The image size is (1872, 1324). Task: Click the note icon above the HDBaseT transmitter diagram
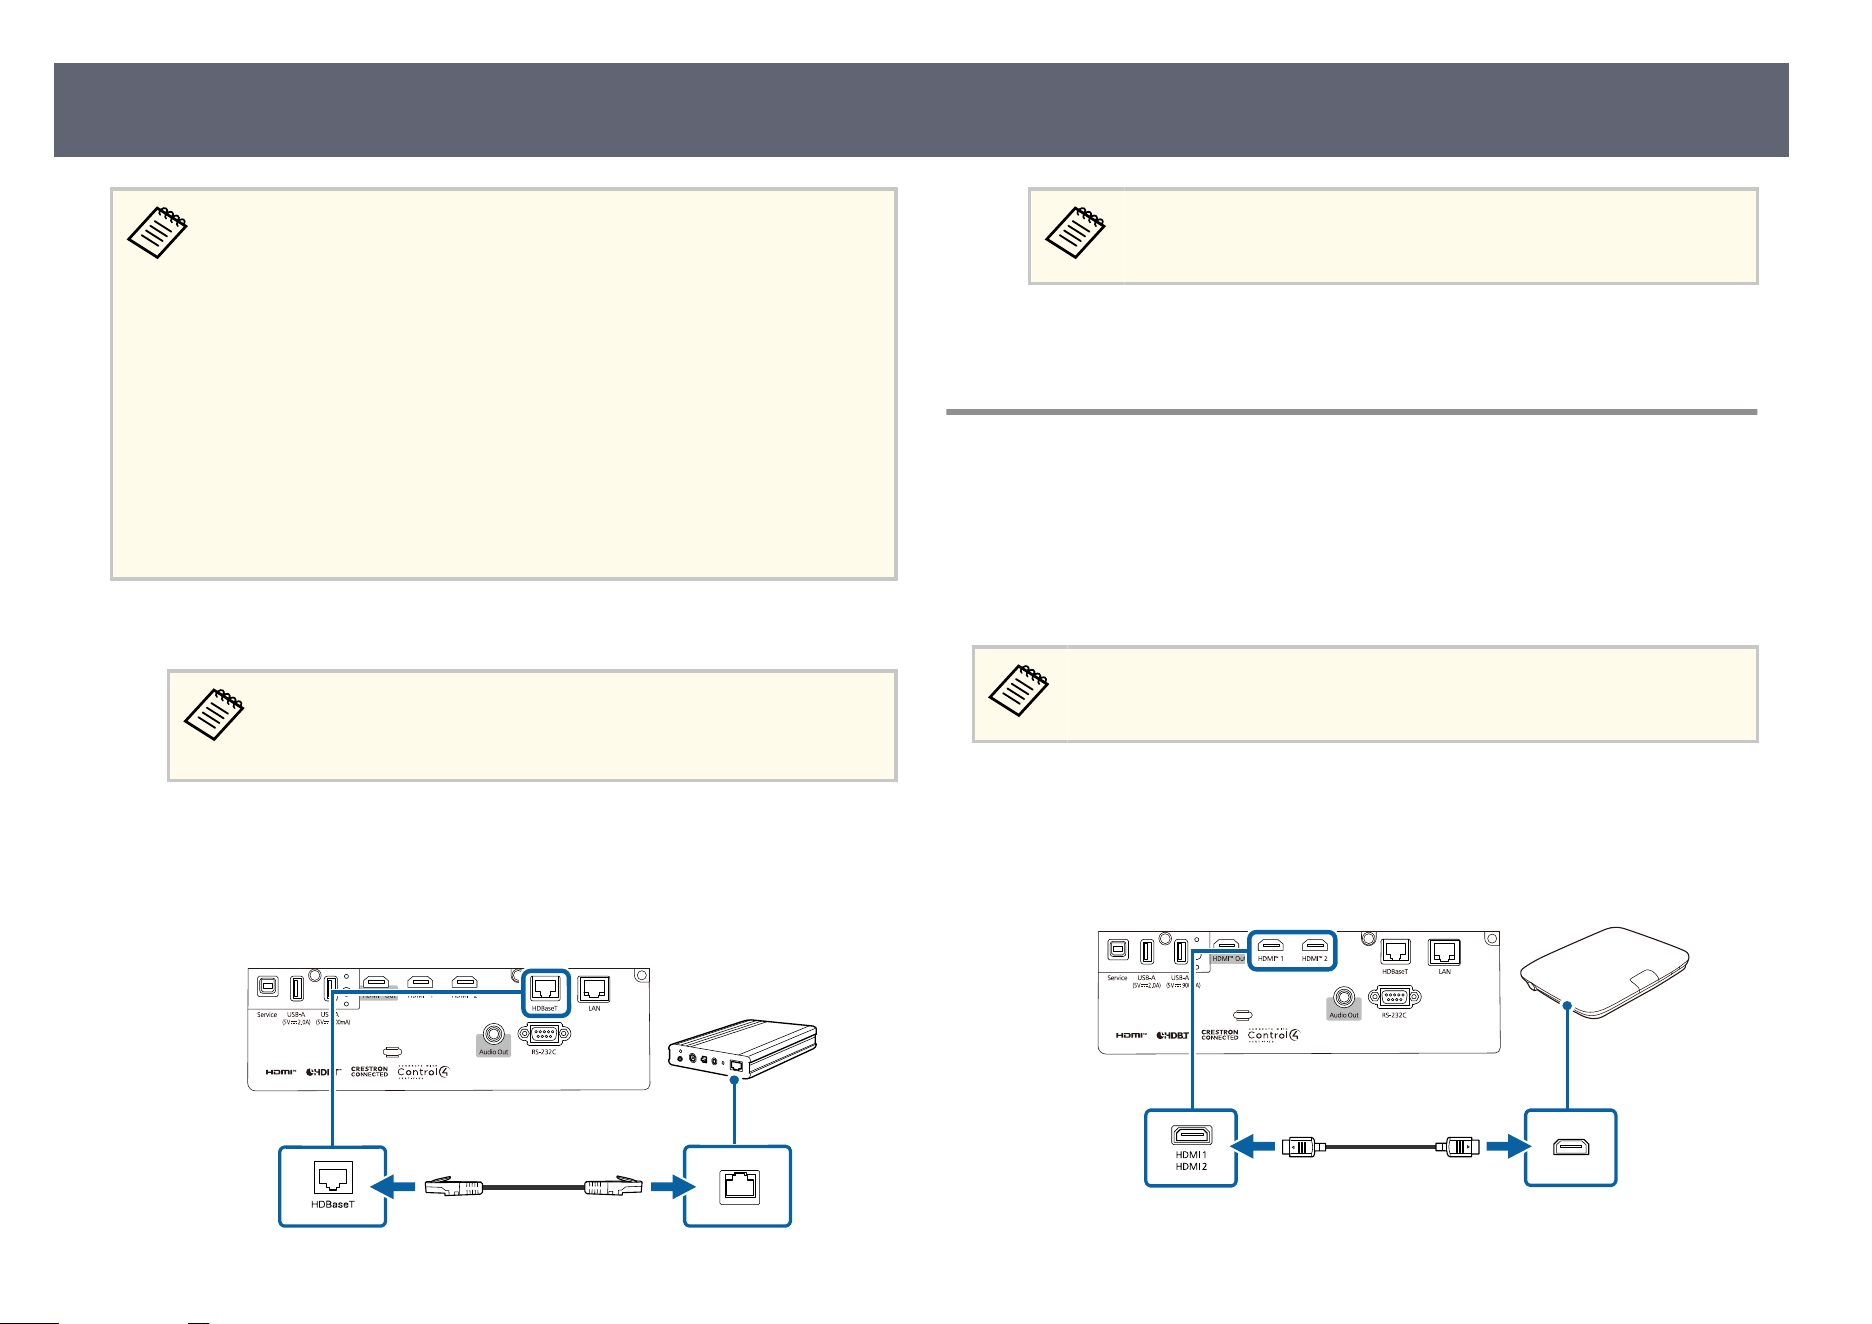(x=216, y=715)
